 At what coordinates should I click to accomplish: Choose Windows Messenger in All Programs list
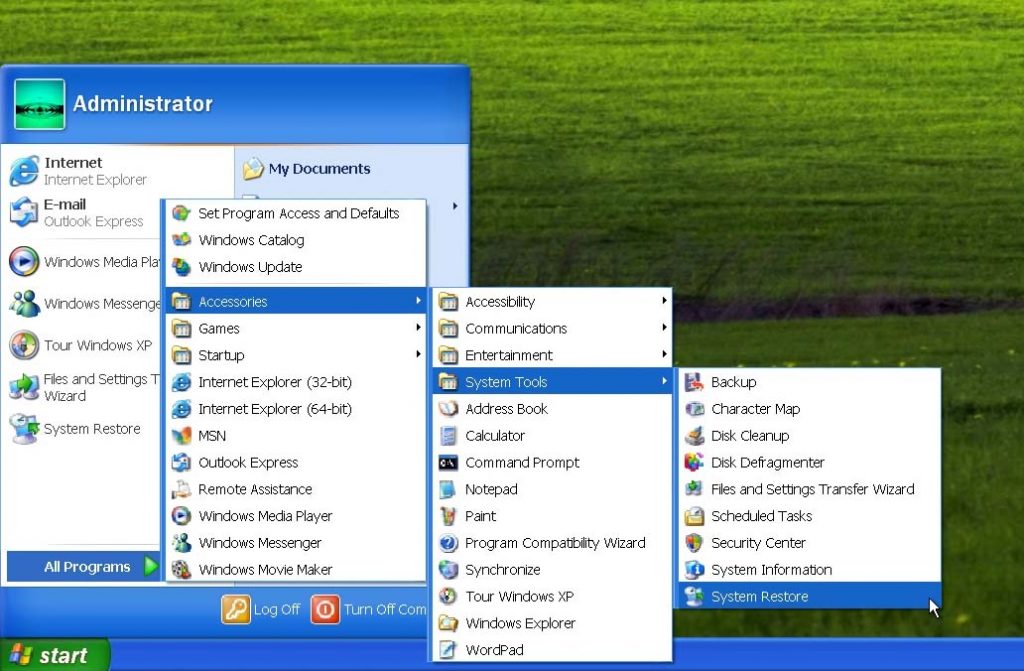click(296, 542)
